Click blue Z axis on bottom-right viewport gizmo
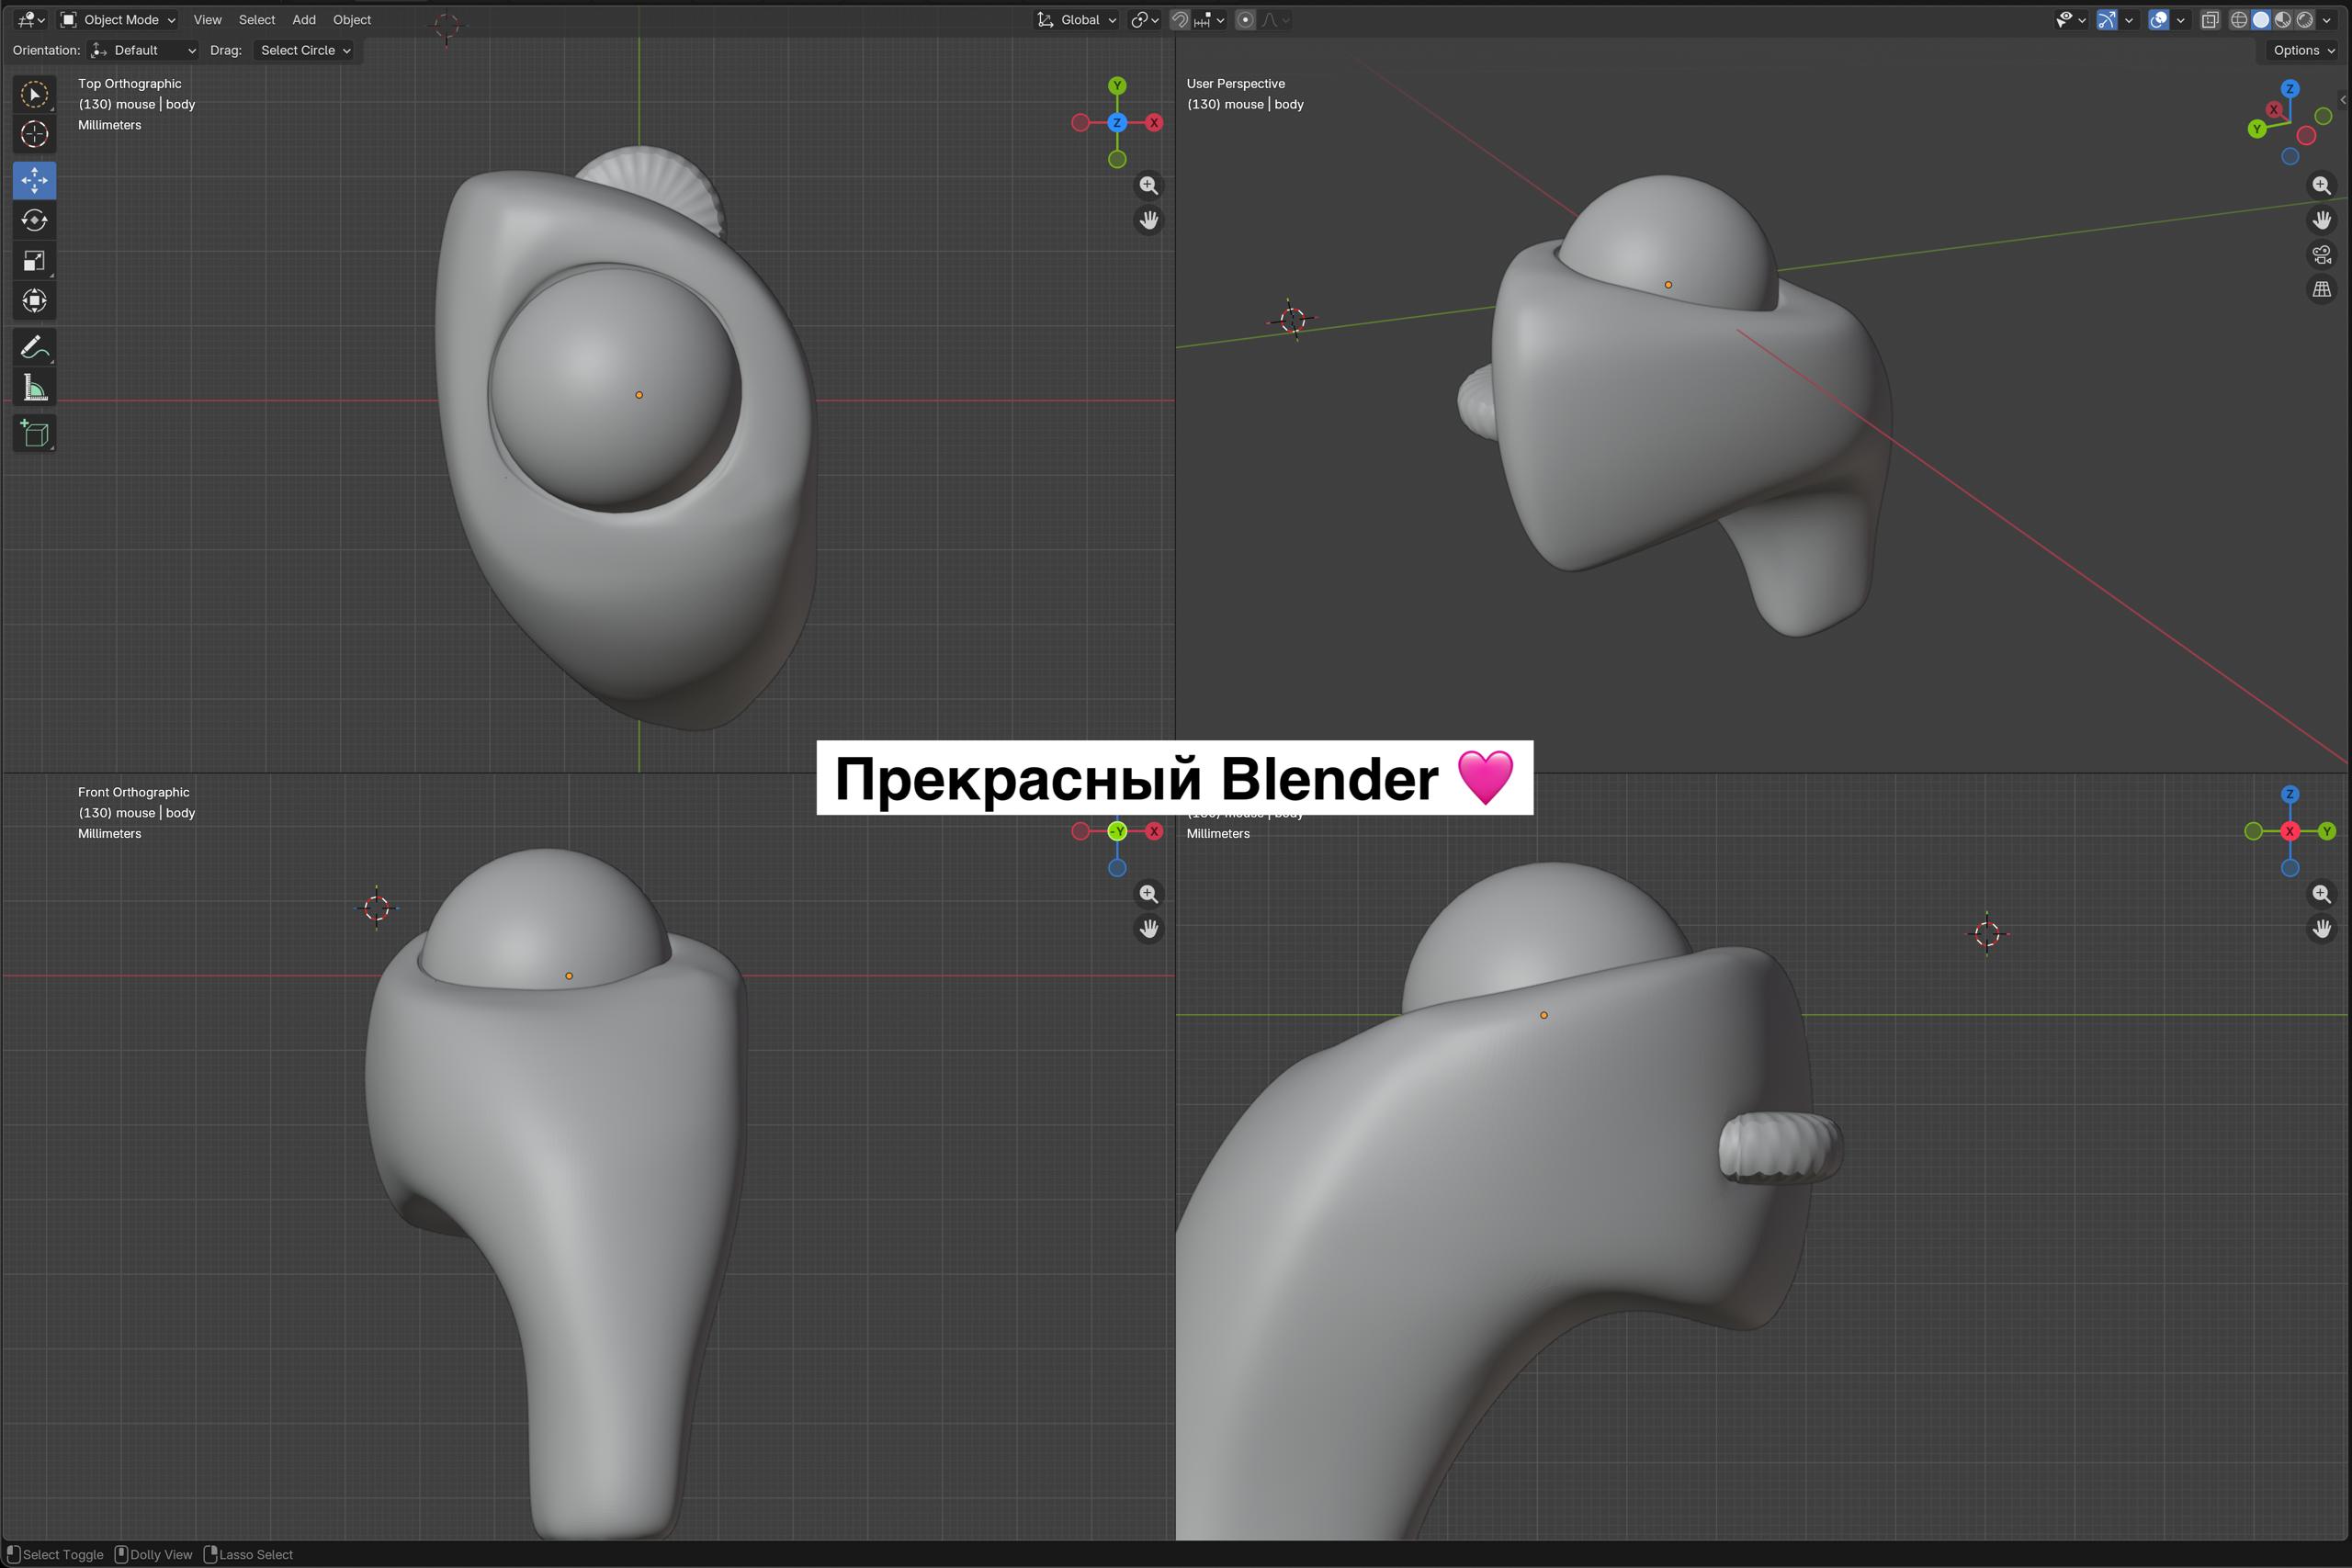 click(2290, 794)
